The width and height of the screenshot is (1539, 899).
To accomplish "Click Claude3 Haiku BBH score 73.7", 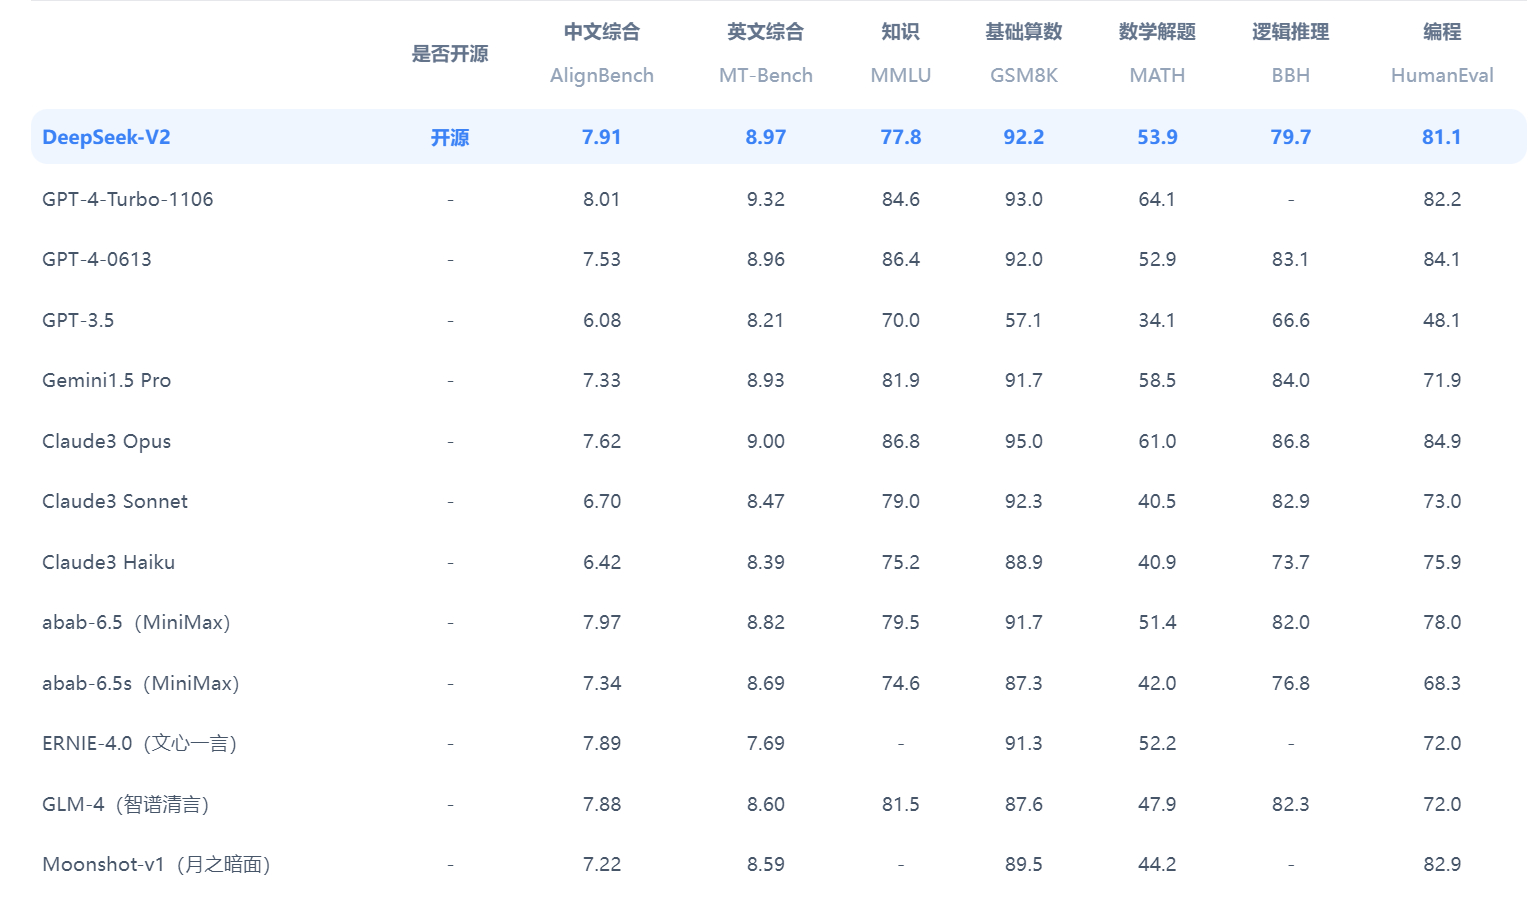I will pyautogui.click(x=1291, y=562).
